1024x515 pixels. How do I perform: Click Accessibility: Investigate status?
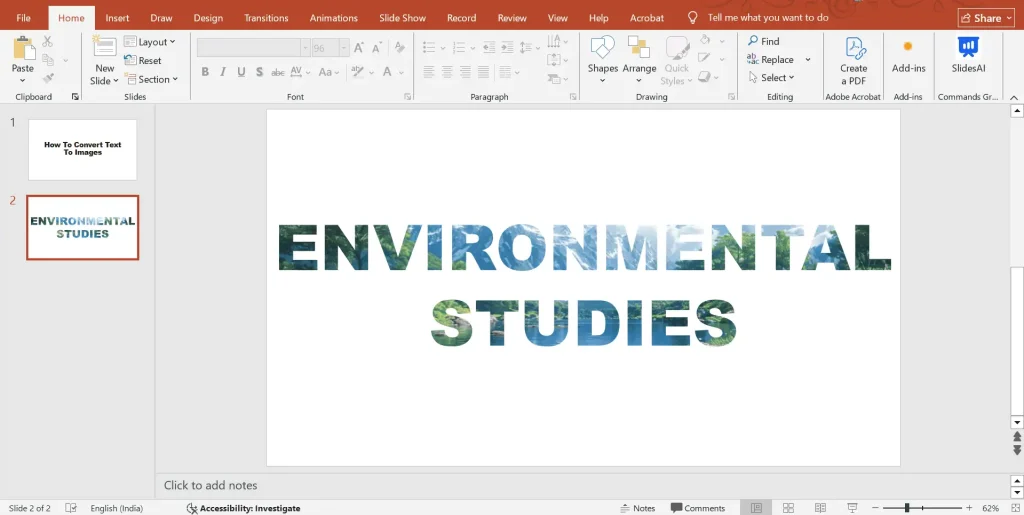(x=244, y=508)
